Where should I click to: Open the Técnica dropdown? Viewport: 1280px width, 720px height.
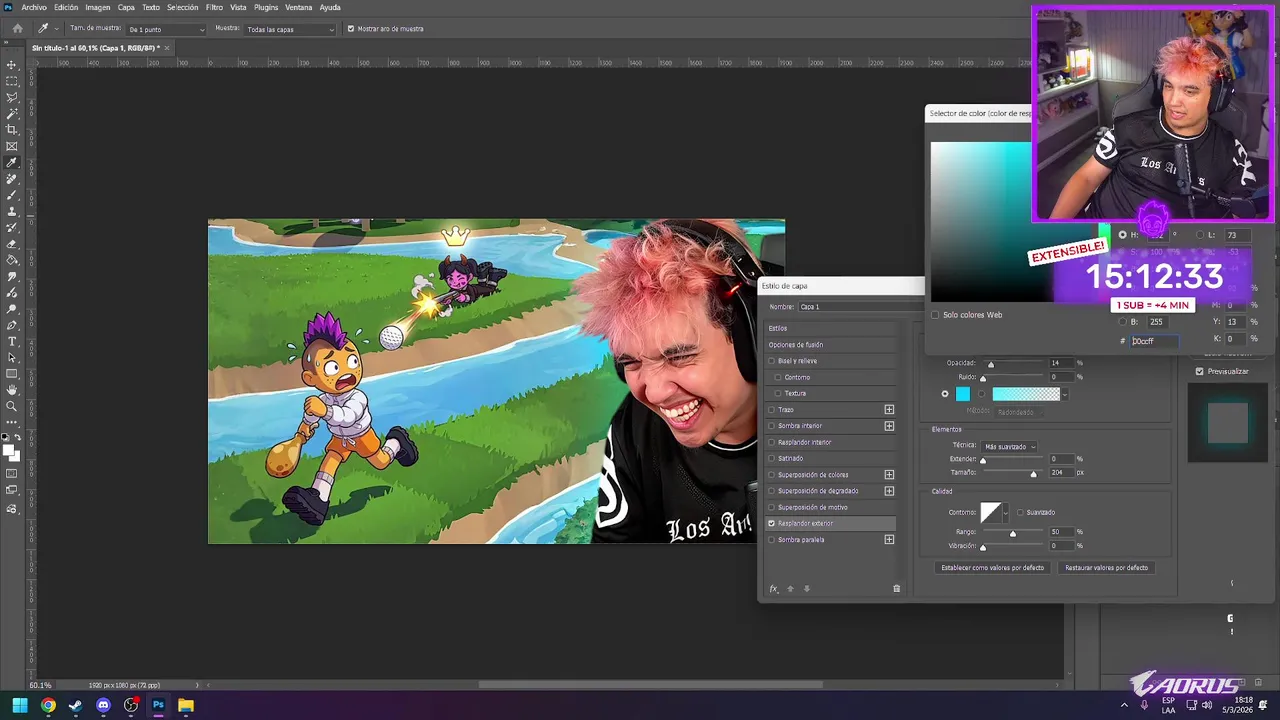point(1008,446)
